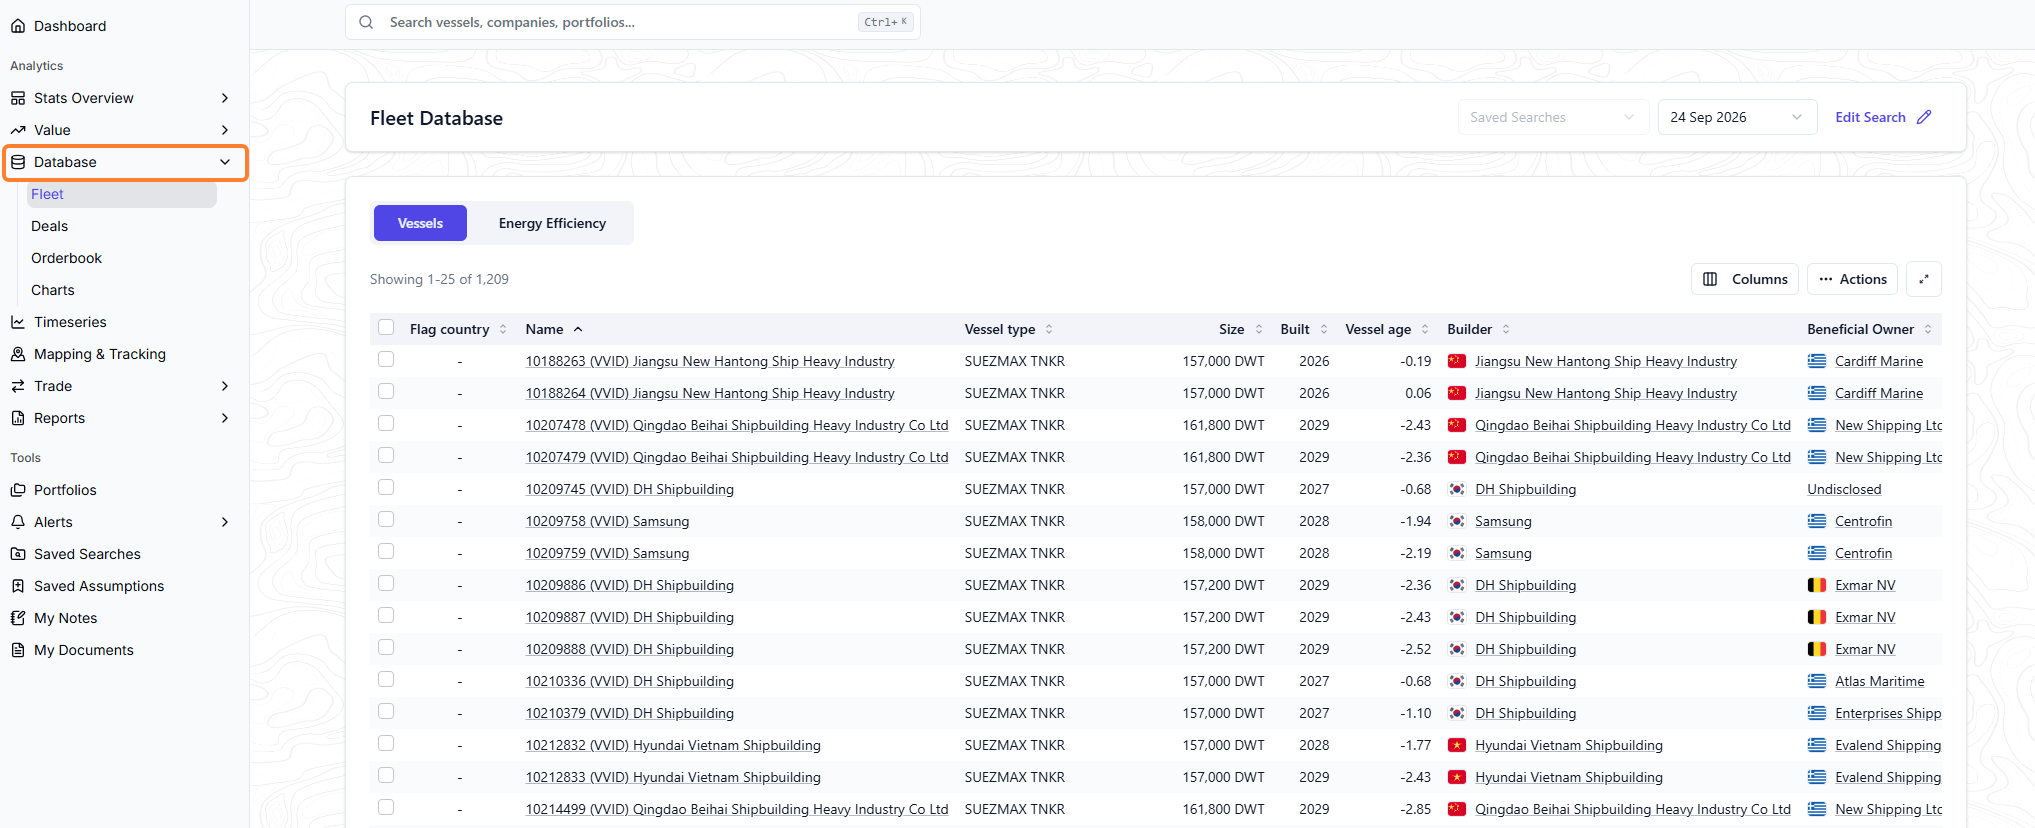2035x828 pixels.
Task: Click the expand table fullscreen icon
Action: pyautogui.click(x=1924, y=279)
